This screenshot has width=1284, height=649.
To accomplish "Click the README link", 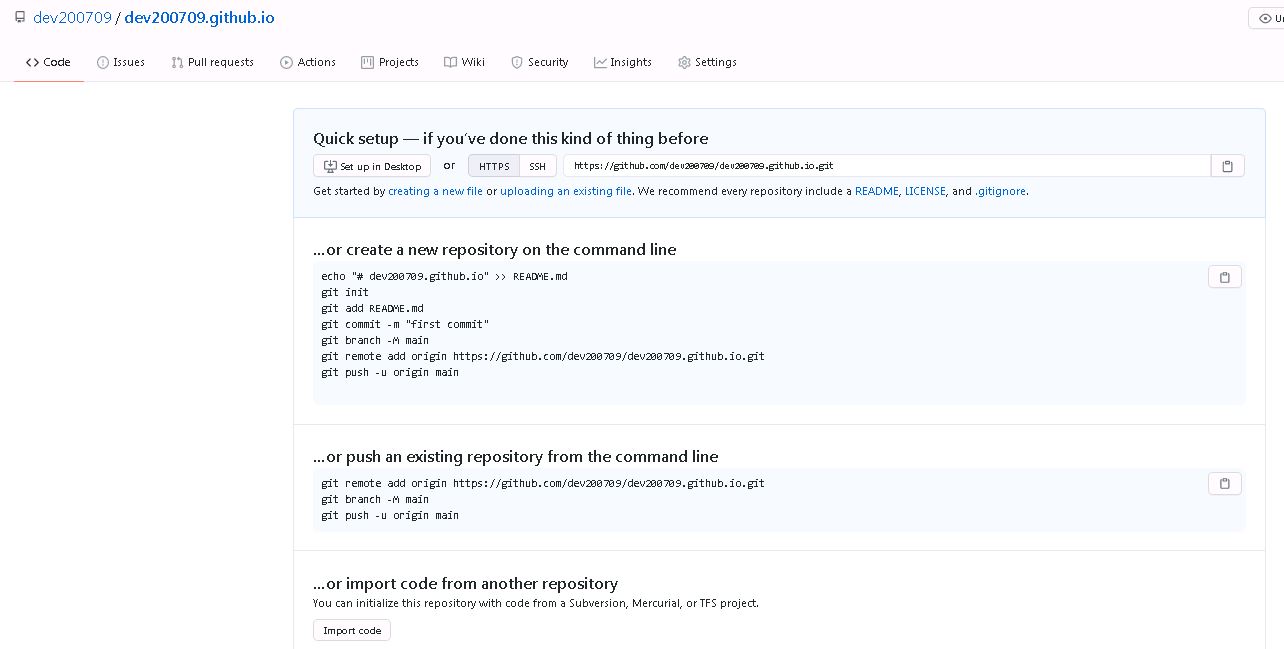I will [877, 191].
